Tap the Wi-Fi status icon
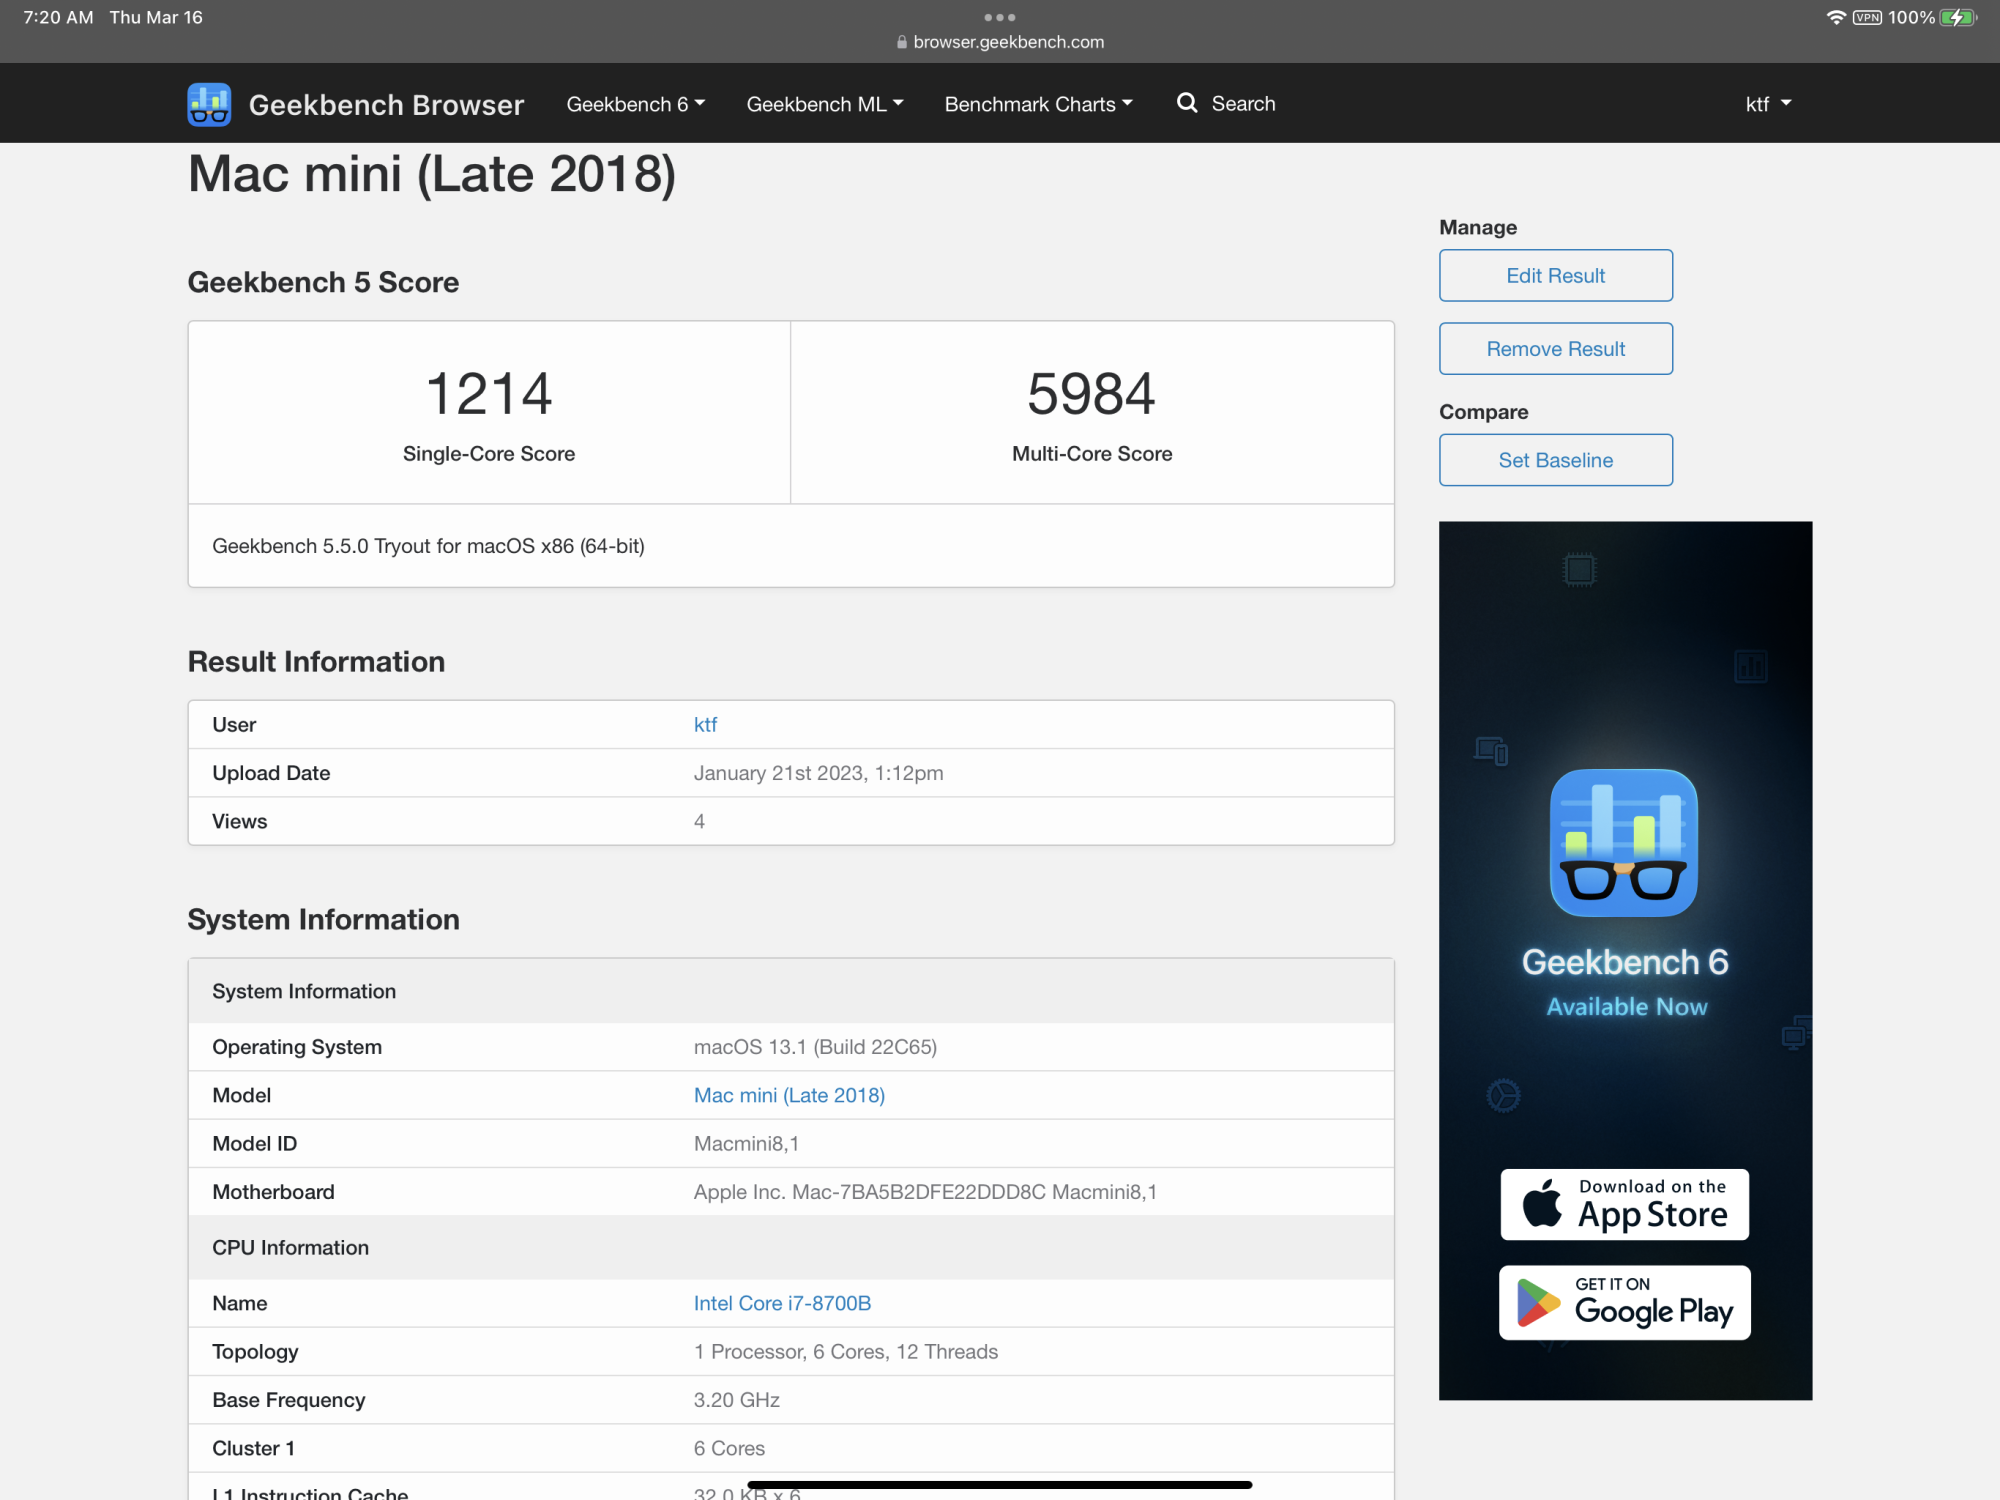 pos(1835,17)
